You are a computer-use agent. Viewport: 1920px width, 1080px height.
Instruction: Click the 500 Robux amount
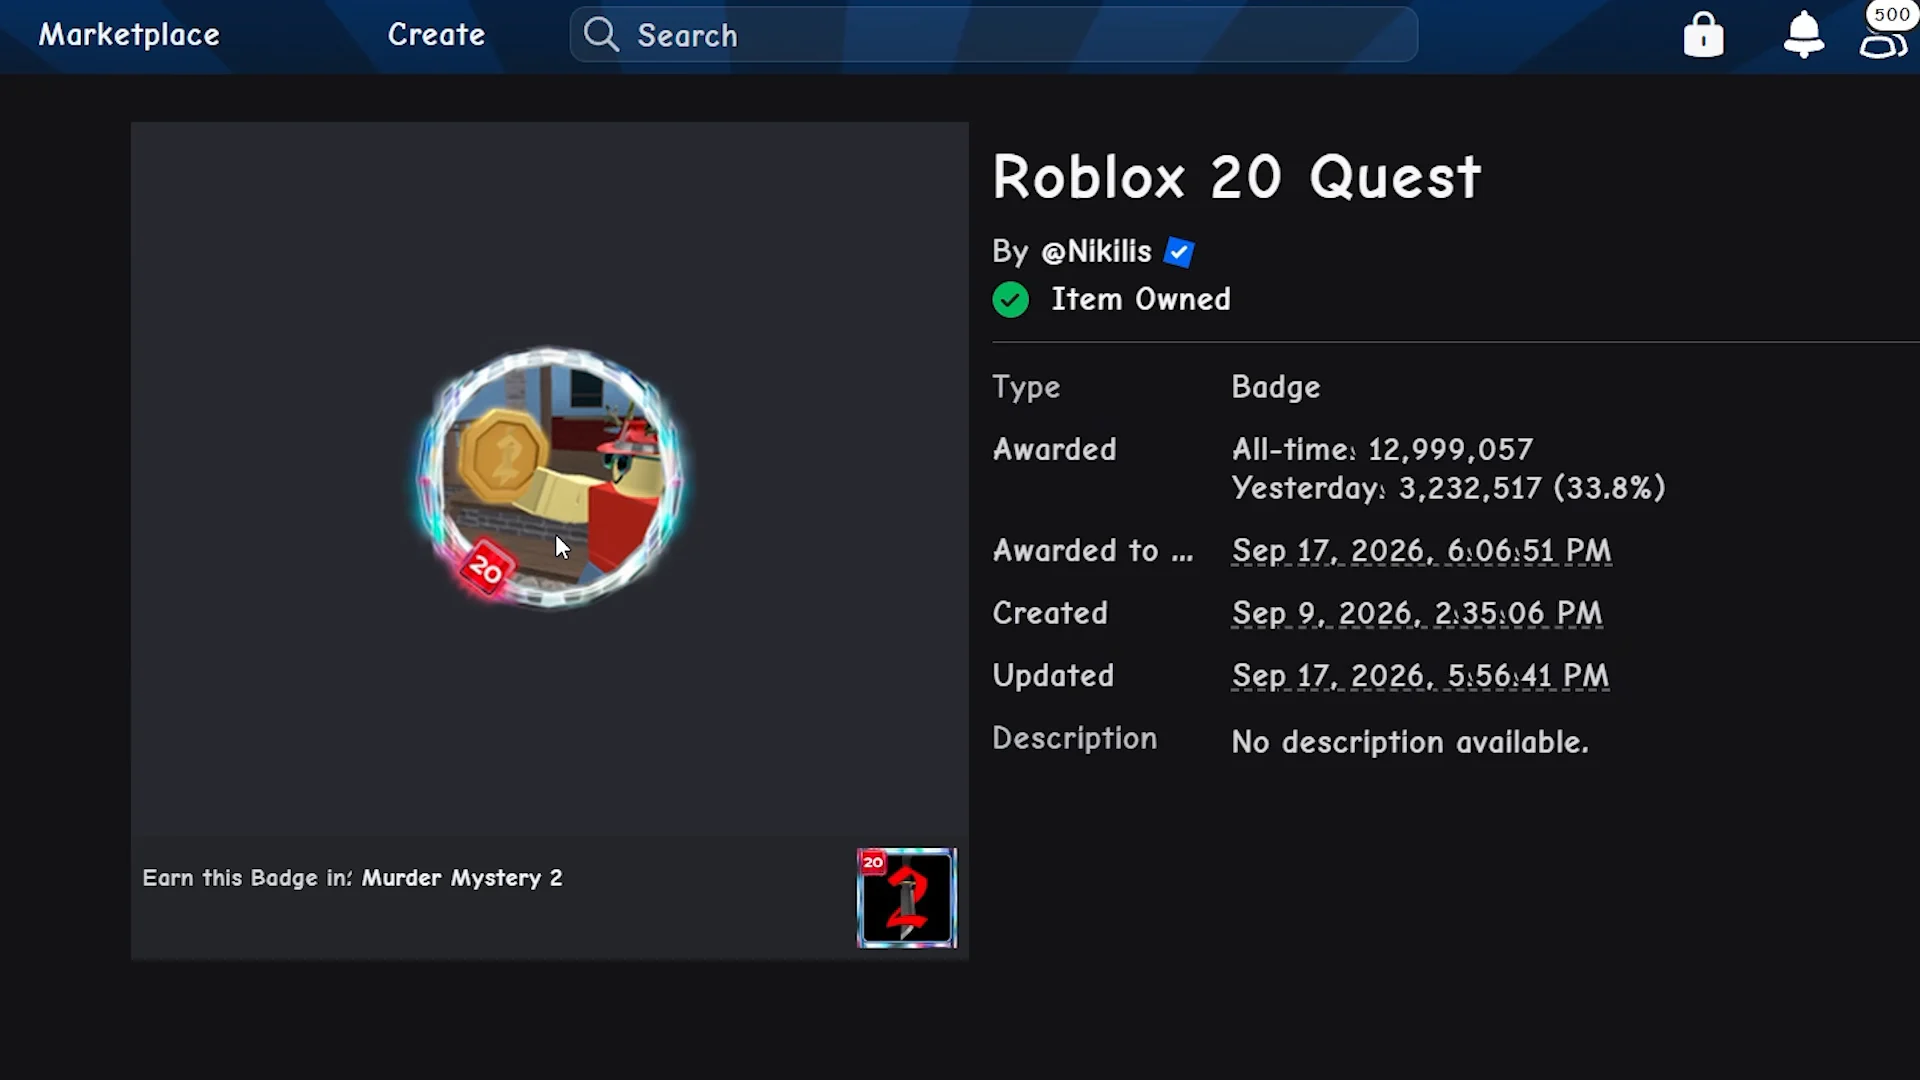pyautogui.click(x=1891, y=14)
